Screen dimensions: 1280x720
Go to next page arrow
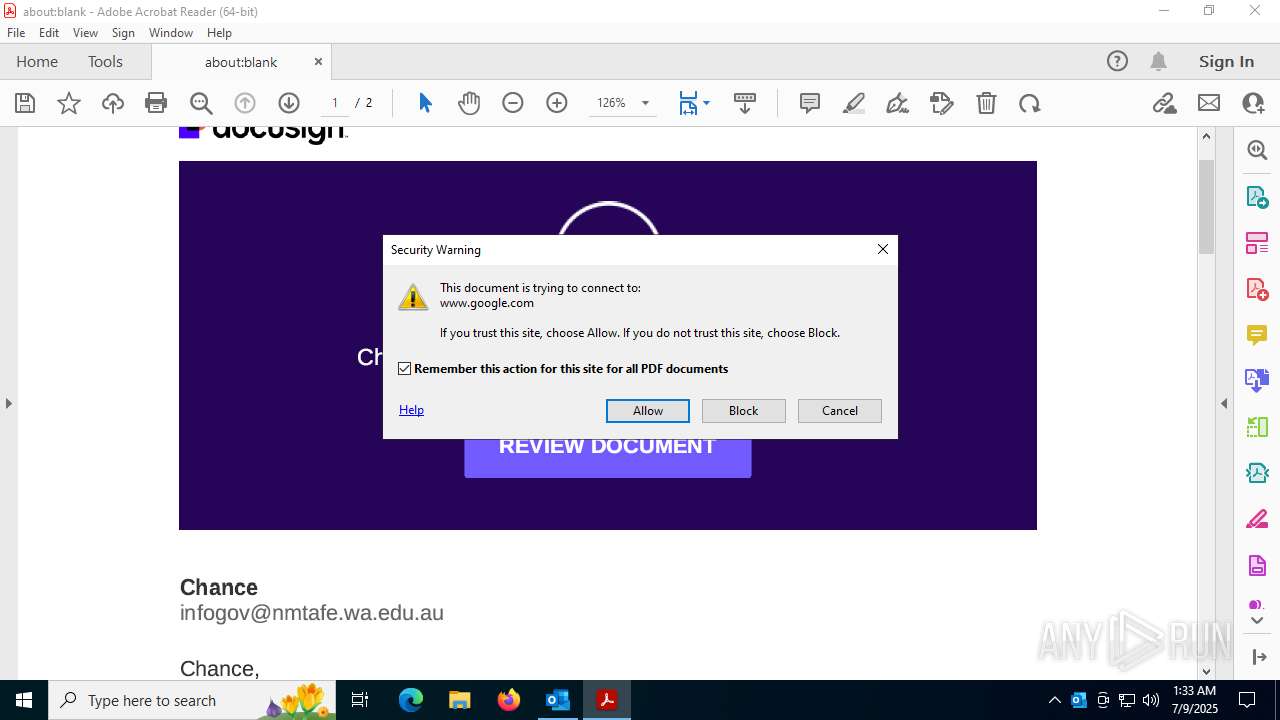(289, 103)
